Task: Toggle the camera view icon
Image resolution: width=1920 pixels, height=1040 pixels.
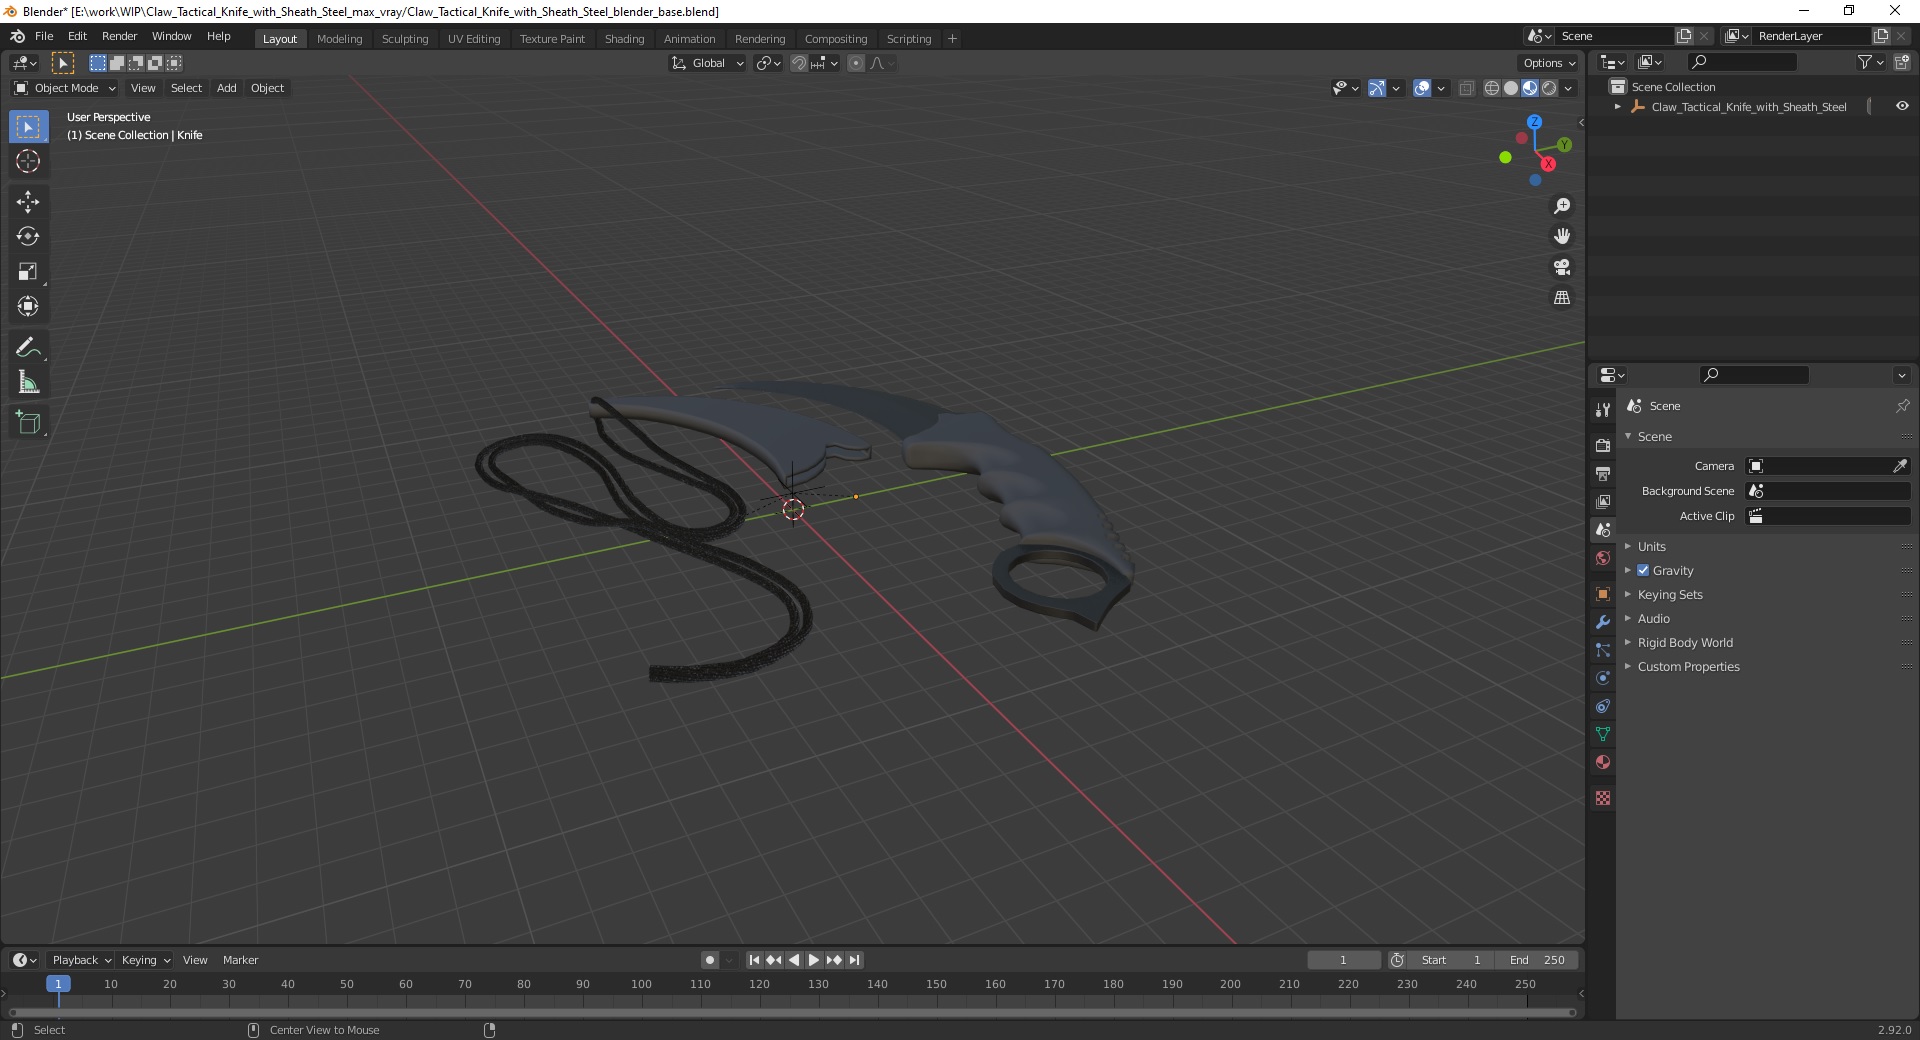Action: 1562,267
